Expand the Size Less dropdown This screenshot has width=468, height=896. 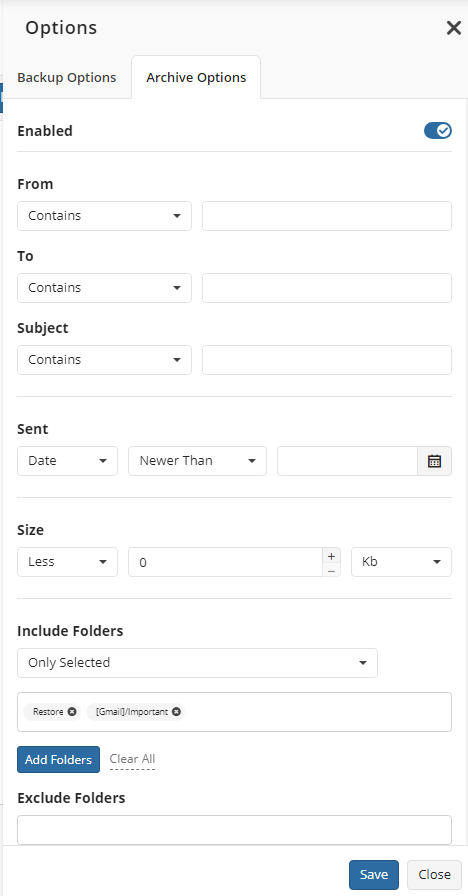(x=67, y=562)
